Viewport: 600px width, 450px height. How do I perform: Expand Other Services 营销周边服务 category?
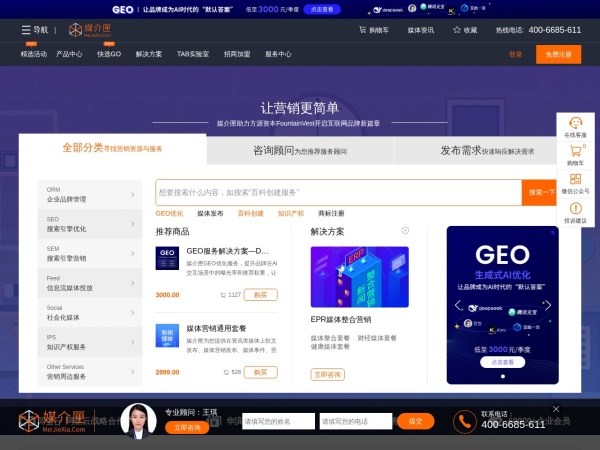tap(90, 371)
